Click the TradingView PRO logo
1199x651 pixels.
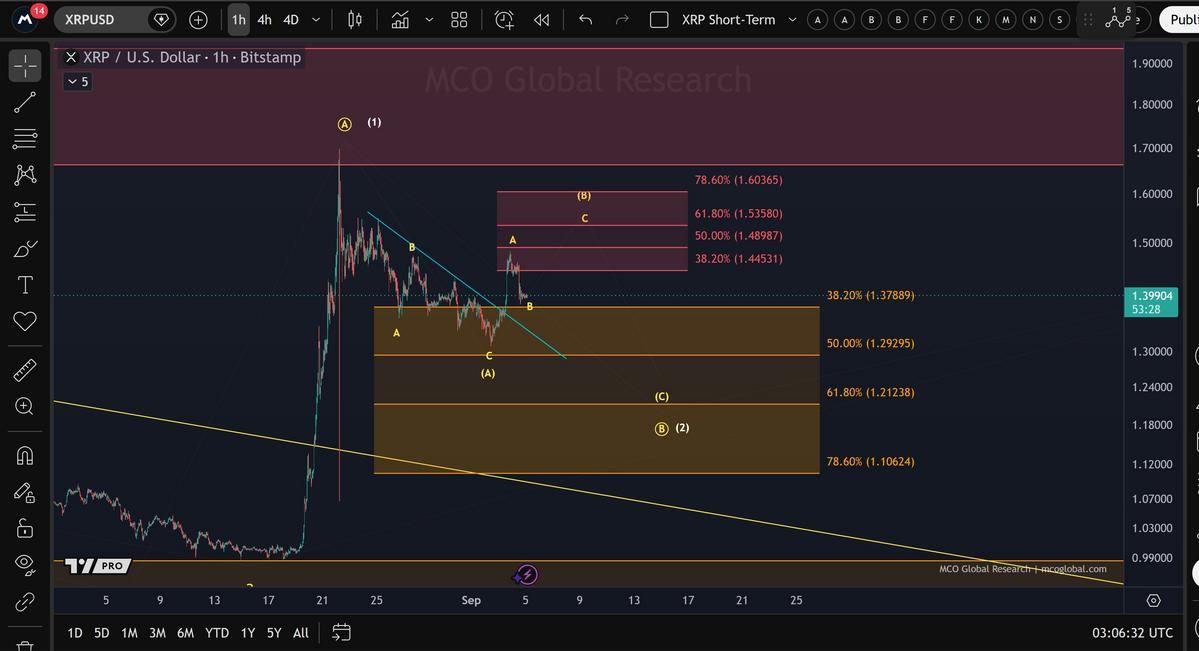coord(97,566)
